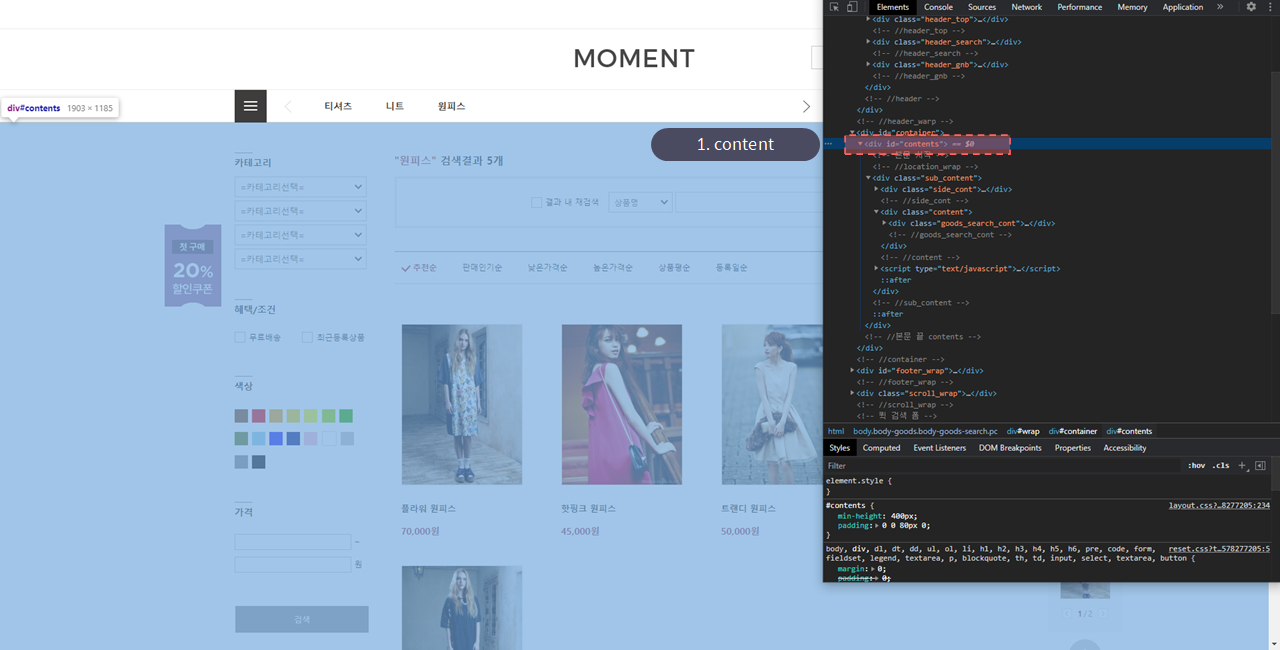Open DevTools three-dot customize menu
This screenshot has height=650, width=1280.
(1272, 7)
